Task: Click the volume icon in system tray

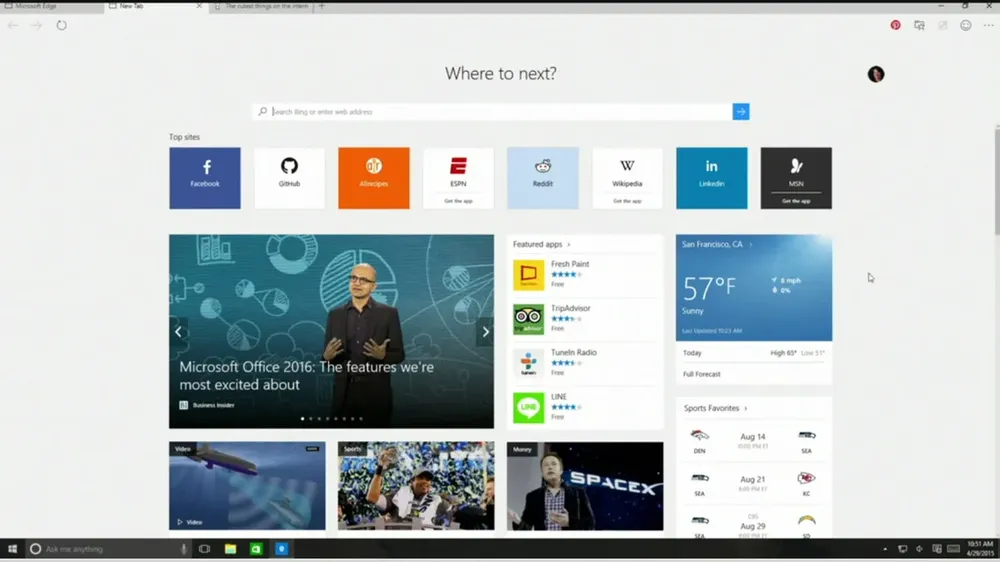Action: click(x=919, y=549)
